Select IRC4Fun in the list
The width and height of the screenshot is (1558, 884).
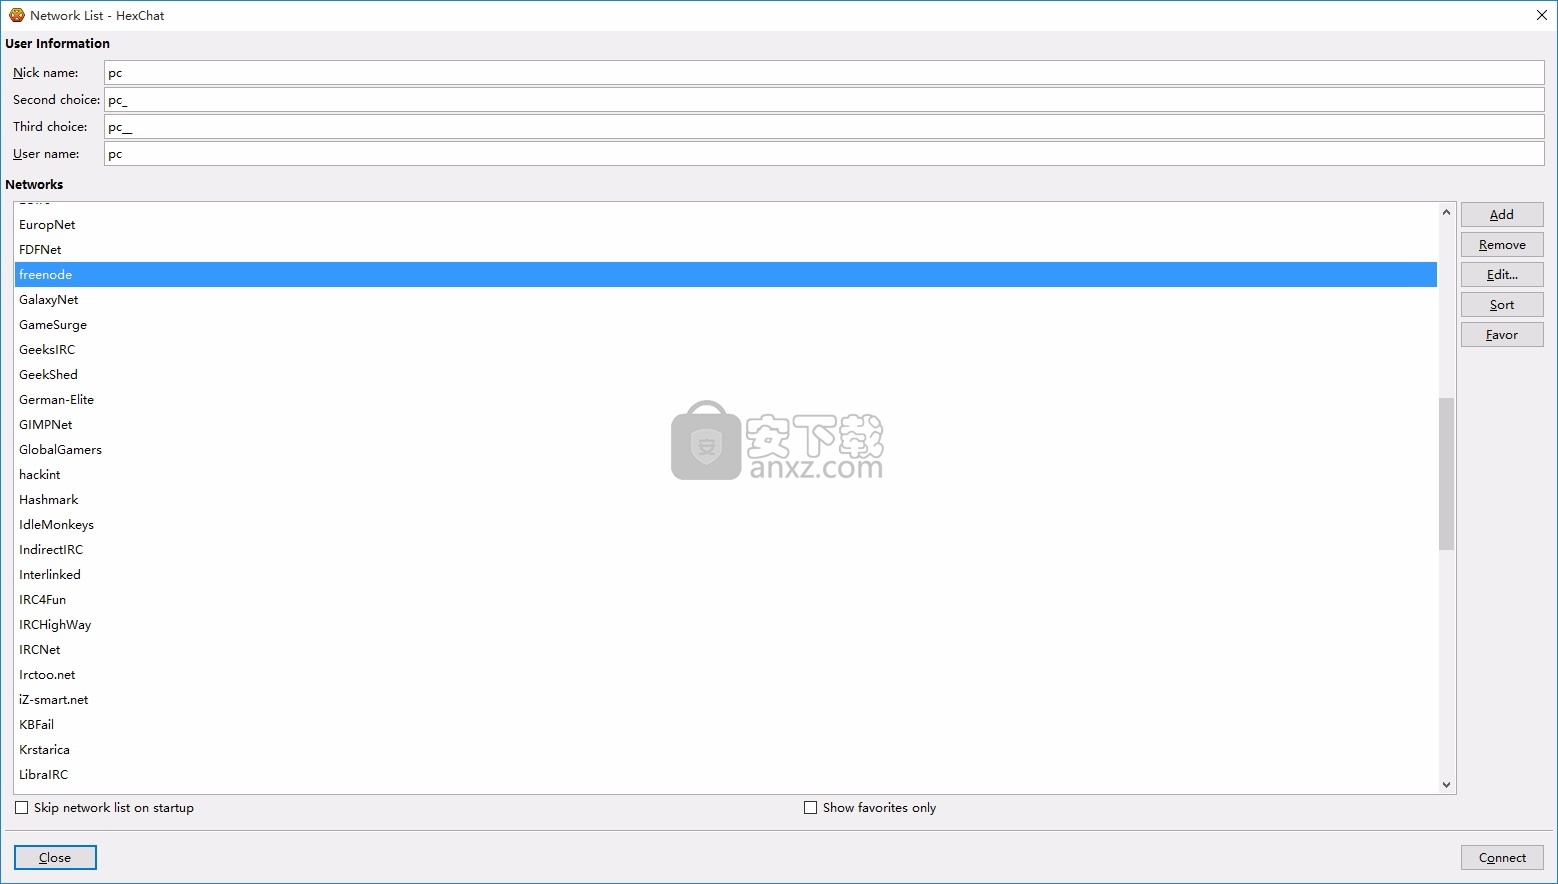click(726, 599)
